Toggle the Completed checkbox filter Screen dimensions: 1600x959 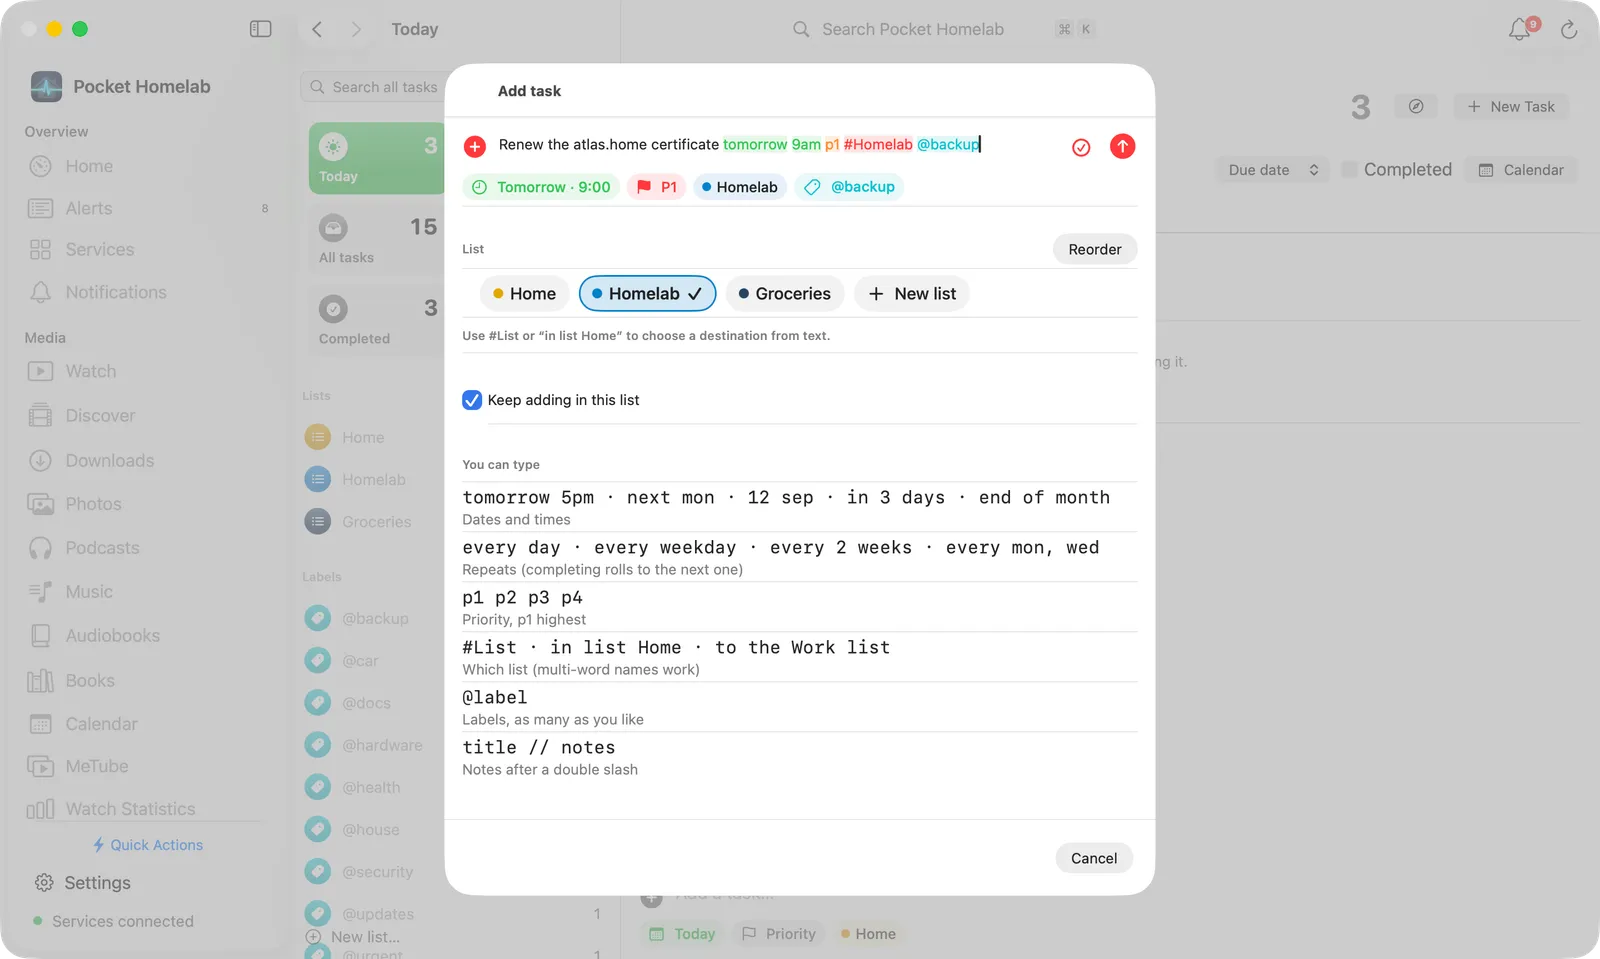coord(1350,170)
